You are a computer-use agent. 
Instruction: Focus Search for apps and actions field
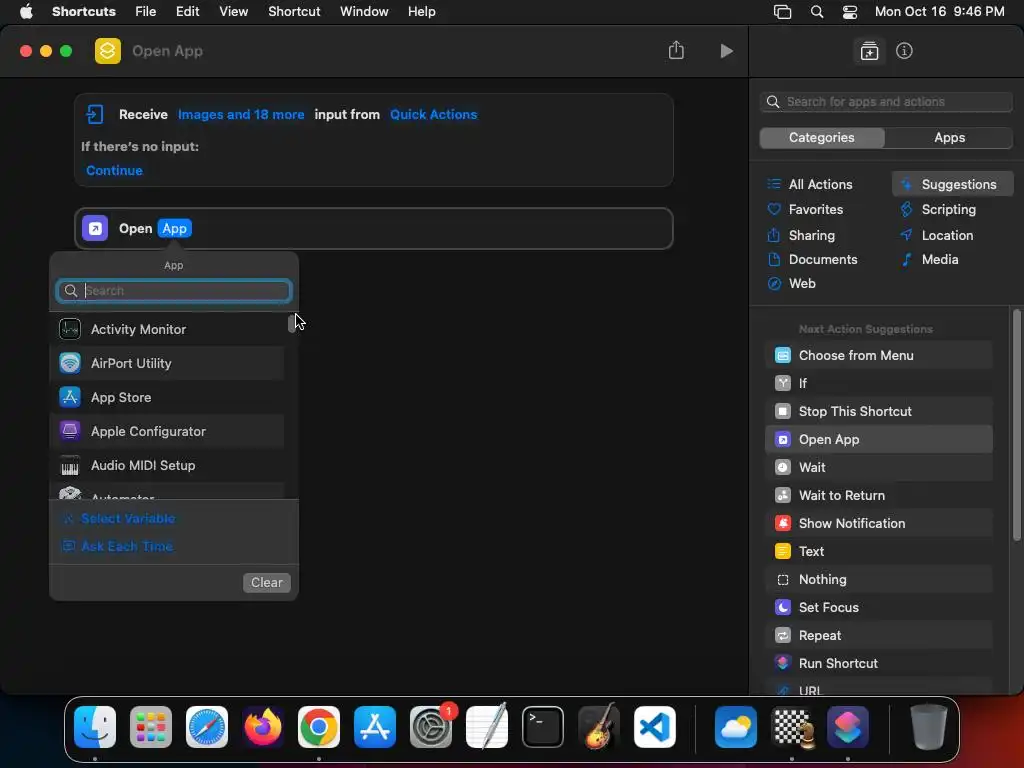click(x=886, y=102)
